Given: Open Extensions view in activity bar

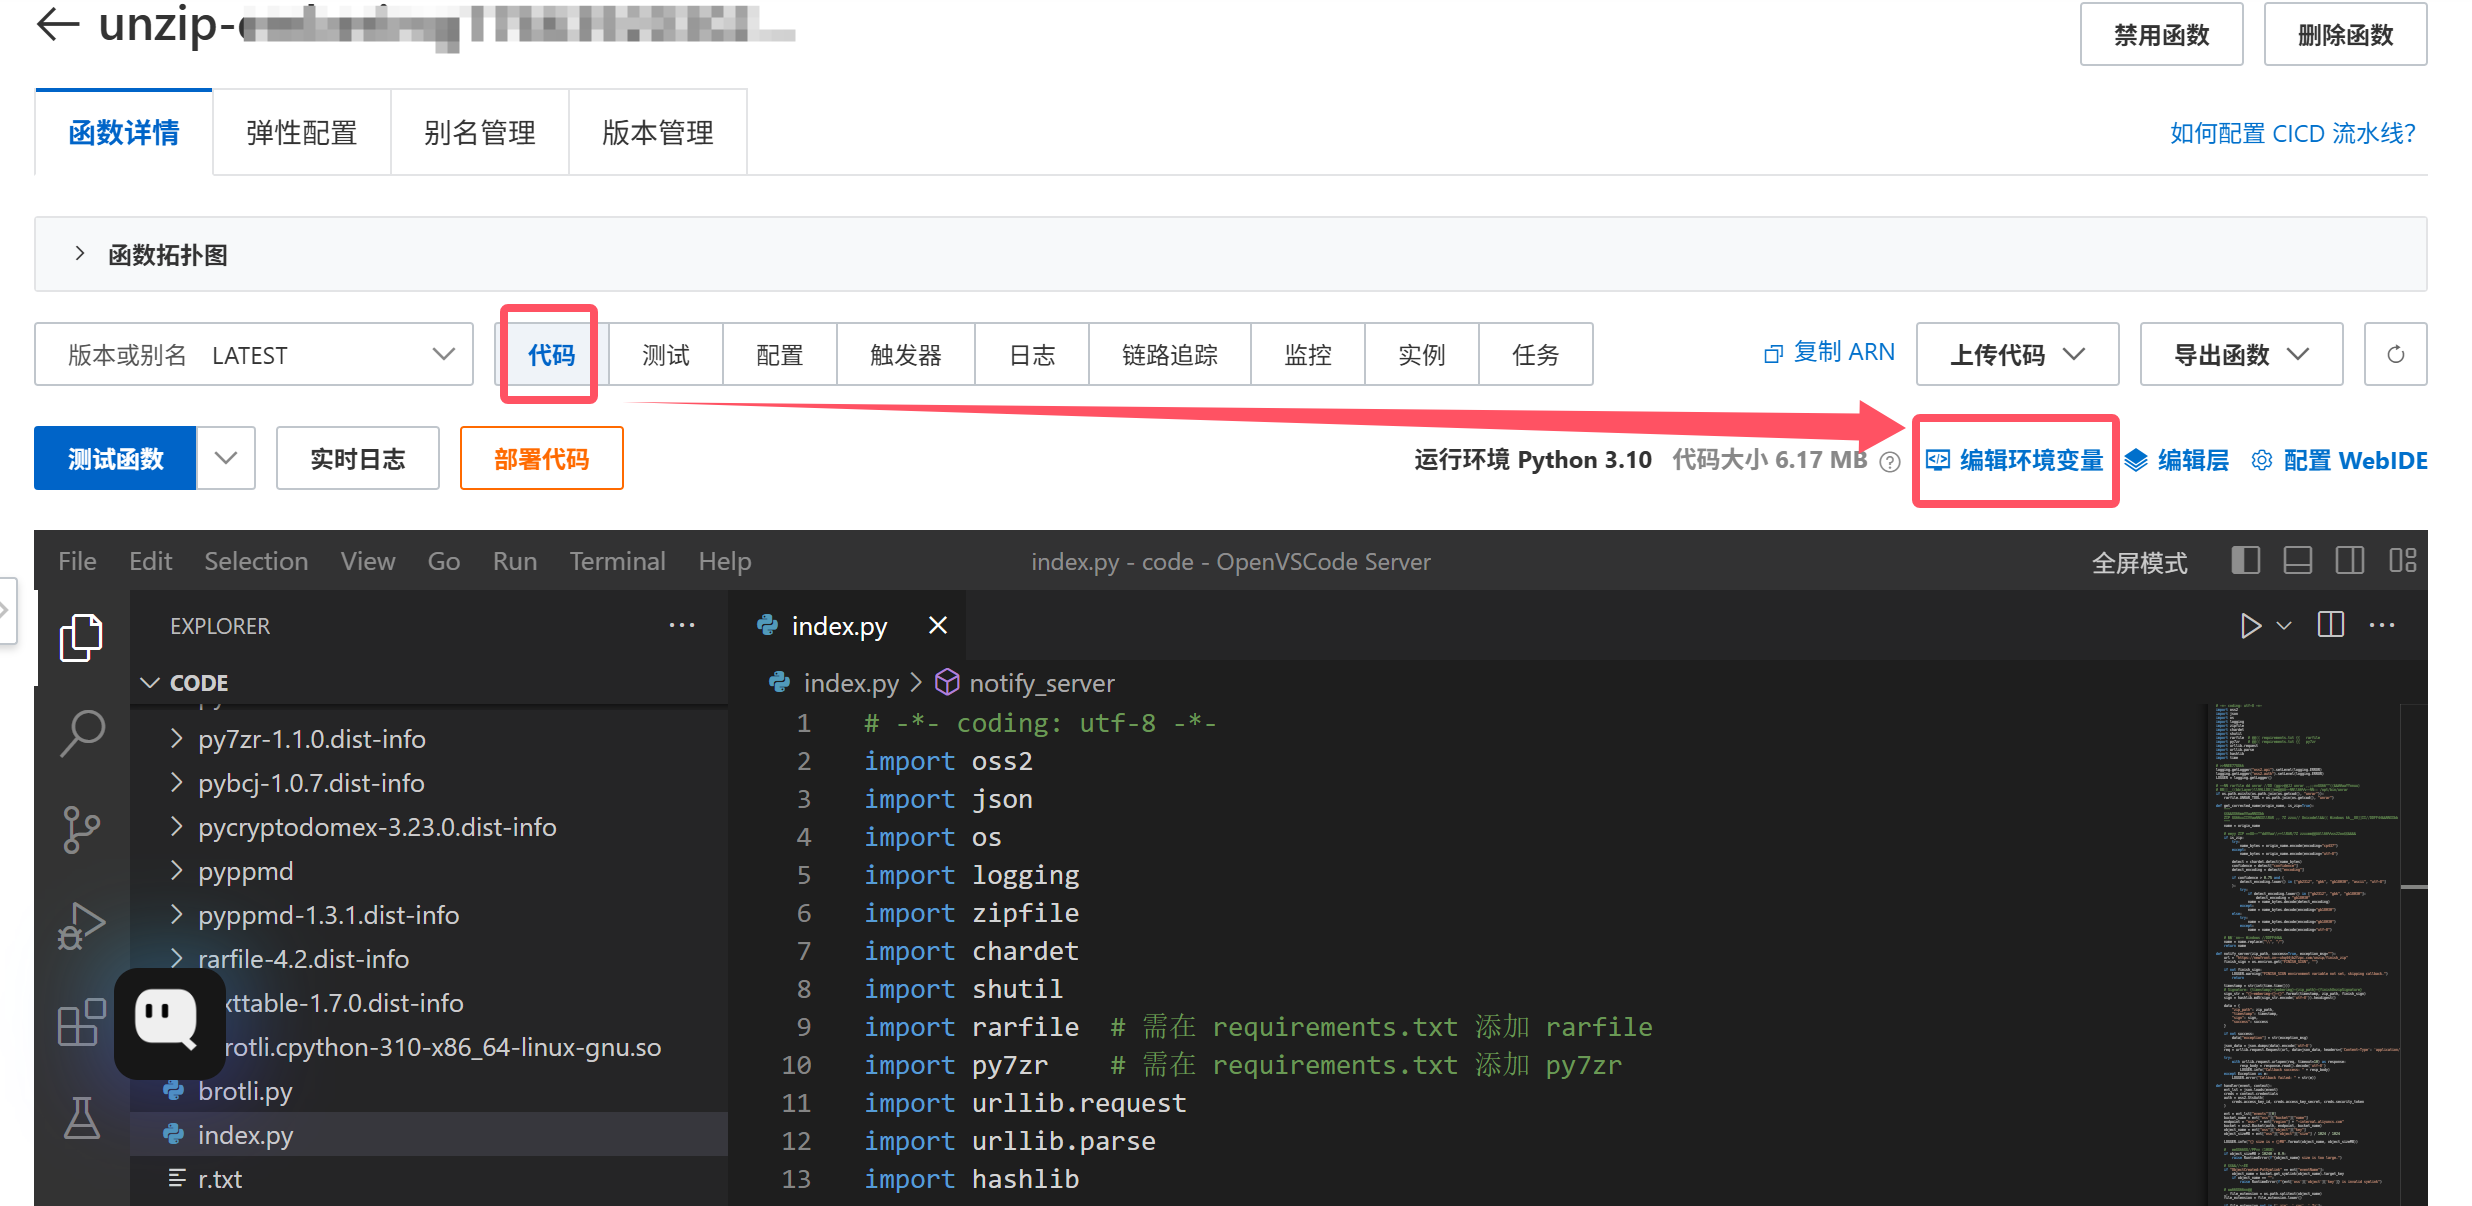Looking at the screenshot, I should coord(82,1021).
